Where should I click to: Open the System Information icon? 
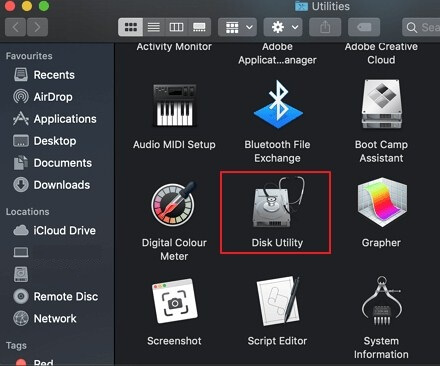[x=382, y=301]
